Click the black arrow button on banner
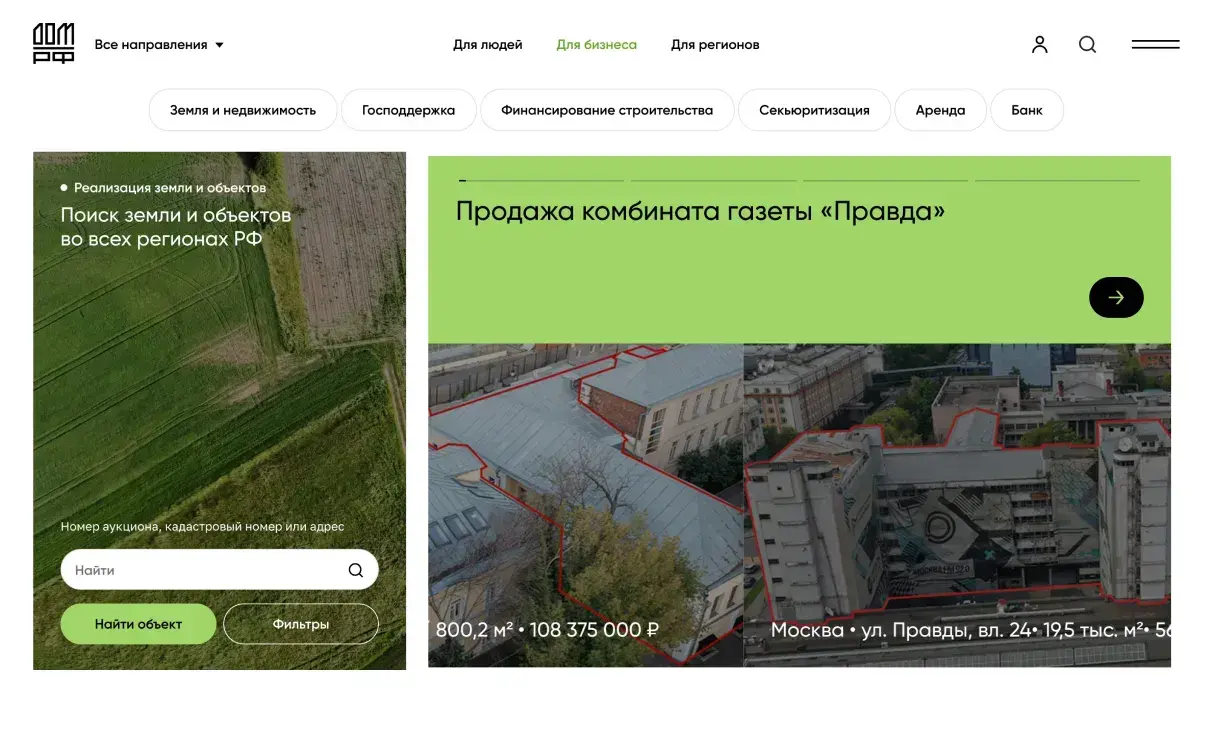The image size is (1212, 736). pyautogui.click(x=1116, y=297)
